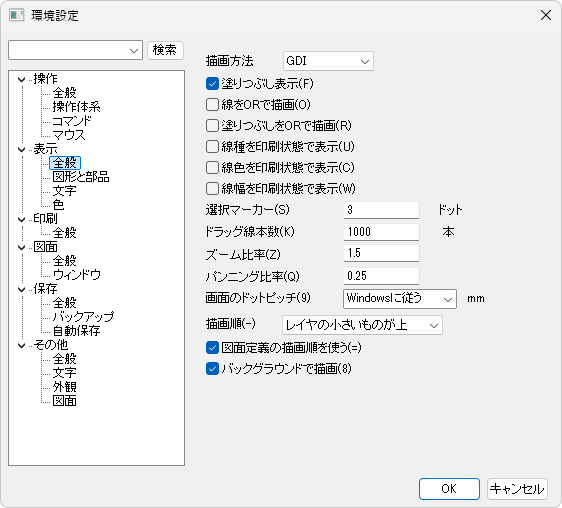Screen dimensions: 562x508
Task: Collapse the その他 tree node
Action: 22,346
